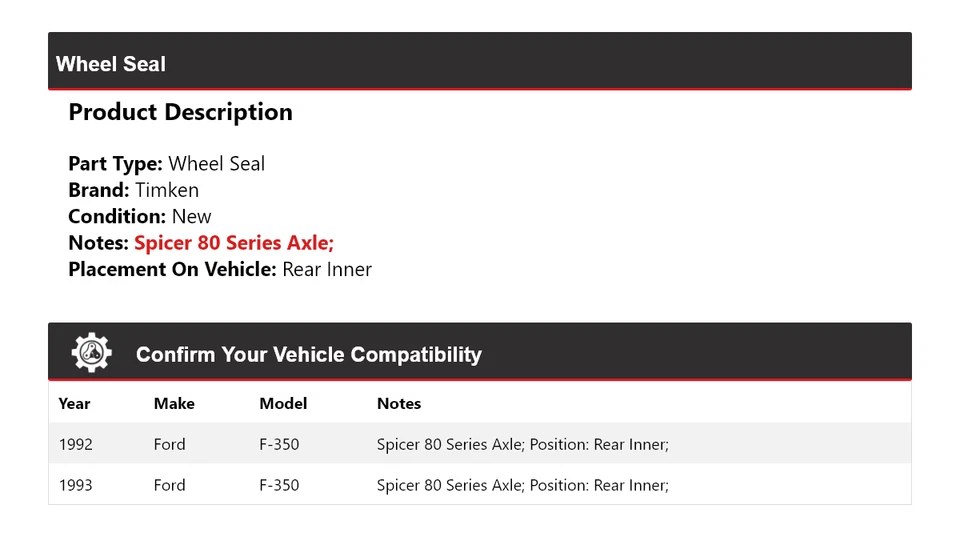Click F-350 in the 1993 row
Screen dimensions: 960x537
point(279,485)
